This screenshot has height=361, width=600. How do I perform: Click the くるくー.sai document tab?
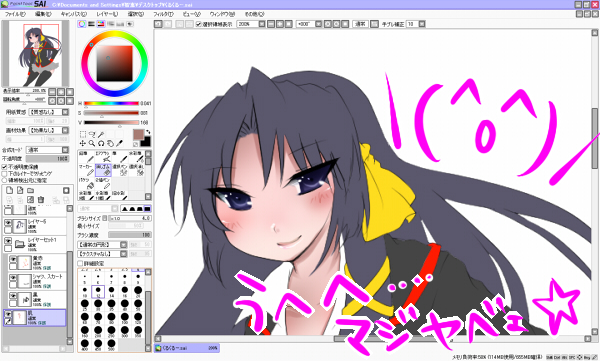[187, 348]
